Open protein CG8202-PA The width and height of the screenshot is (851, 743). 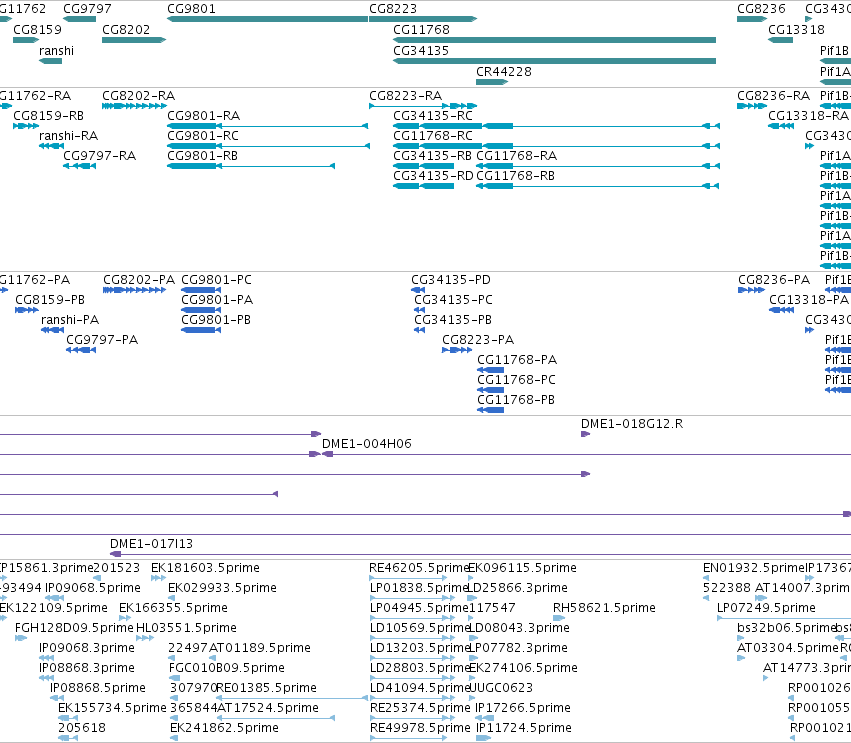[139, 280]
